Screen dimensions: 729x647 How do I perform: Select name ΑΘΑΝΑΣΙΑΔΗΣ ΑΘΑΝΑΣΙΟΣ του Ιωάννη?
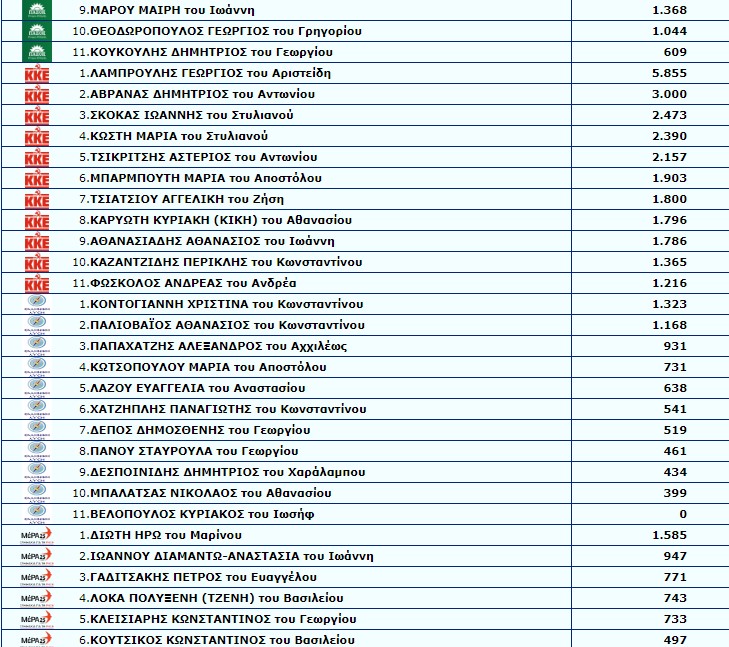(x=212, y=241)
